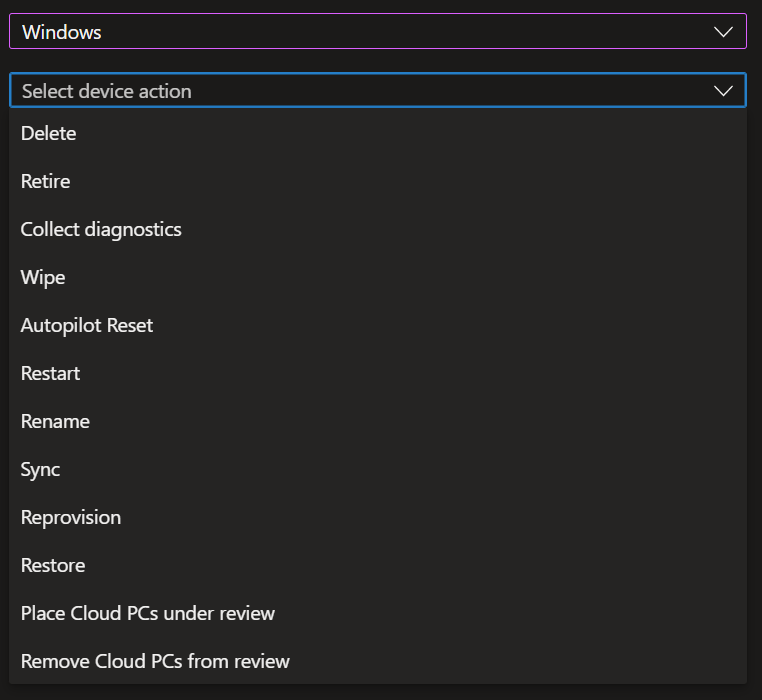Choose the Delete device action

coord(378,133)
